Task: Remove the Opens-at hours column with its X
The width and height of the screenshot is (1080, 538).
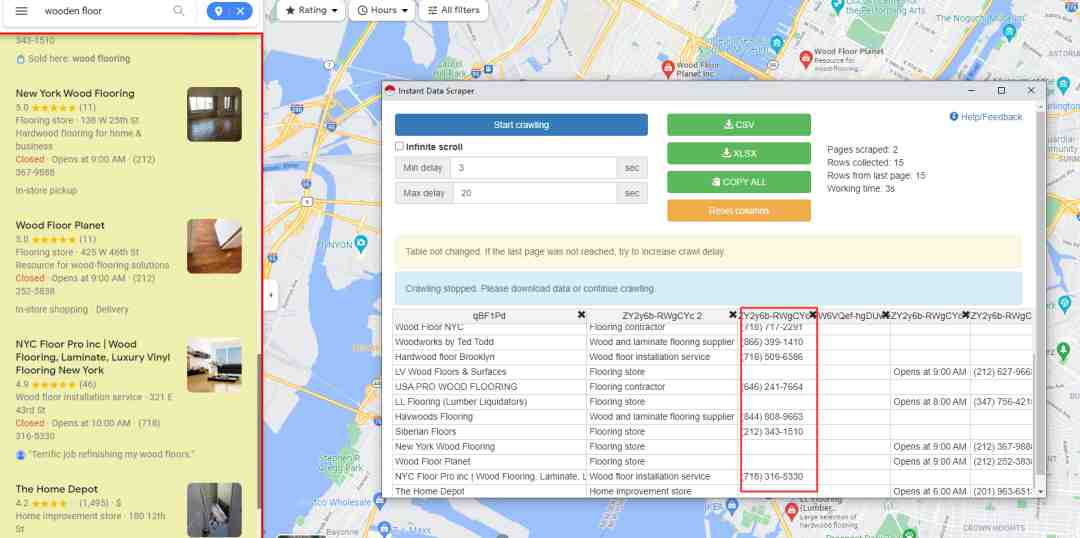Action: pyautogui.click(x=966, y=315)
